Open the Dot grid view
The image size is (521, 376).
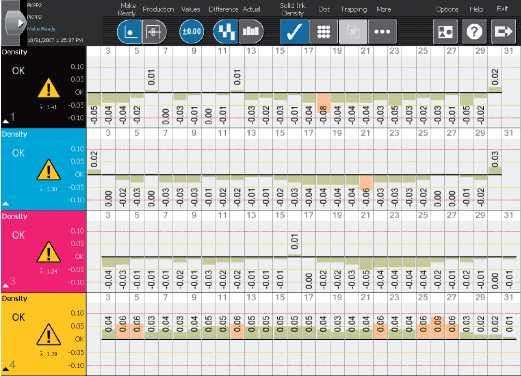click(x=324, y=32)
